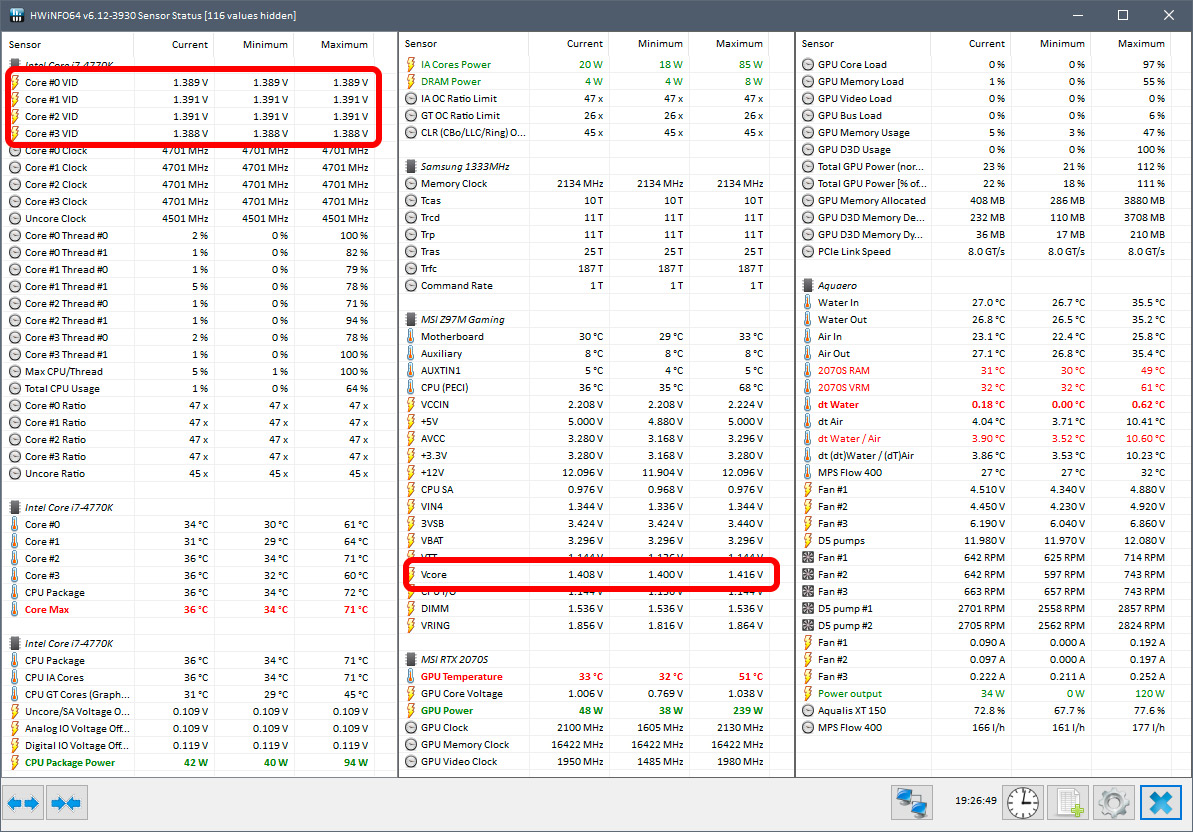
Task: Click the shrink layout arrows button
Action: (67, 802)
